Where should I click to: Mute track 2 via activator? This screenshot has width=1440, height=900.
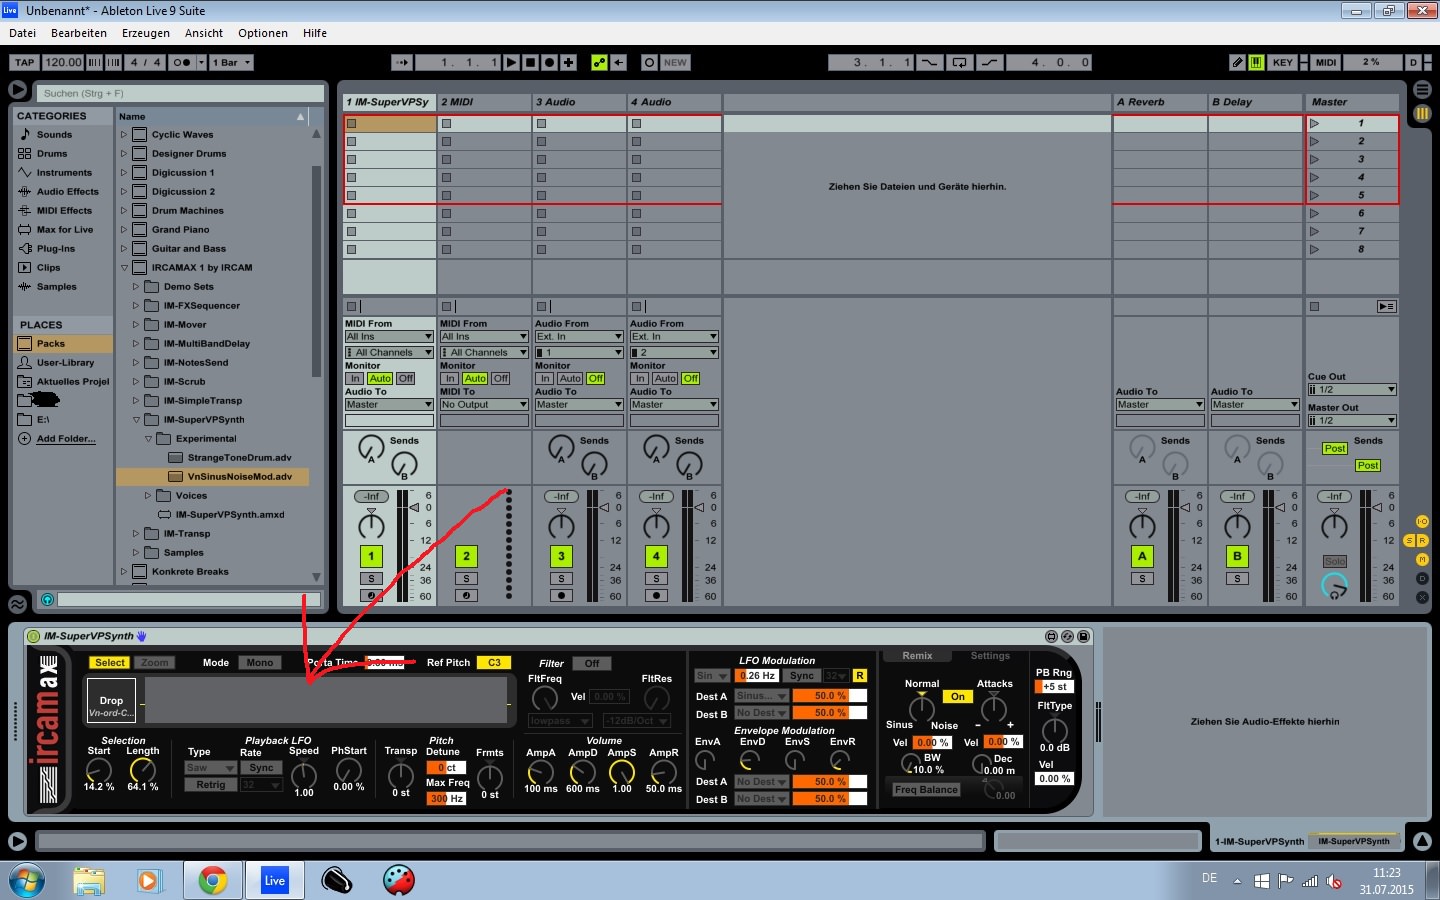(466, 557)
